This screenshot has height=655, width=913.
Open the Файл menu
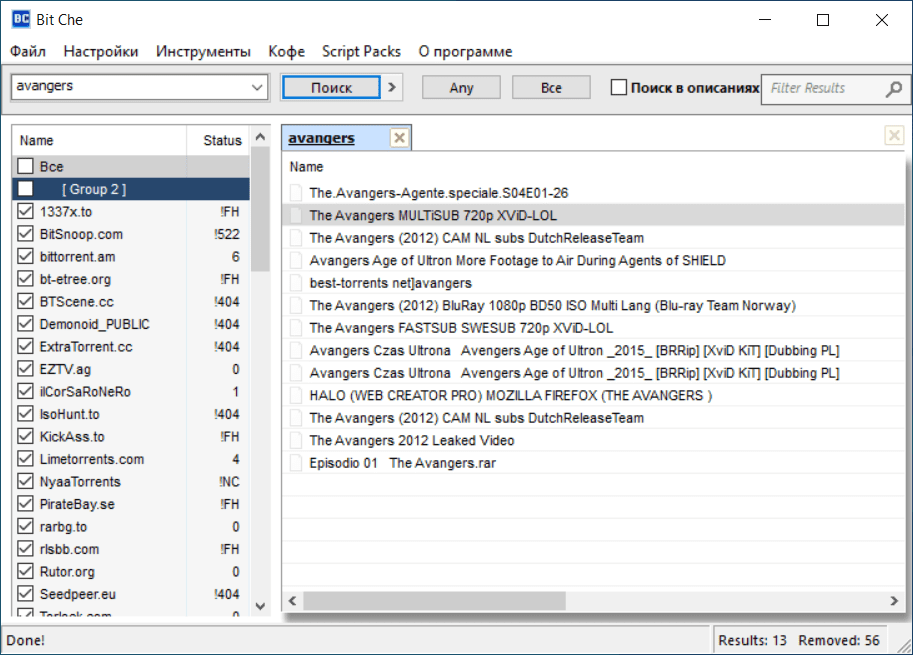tap(28, 51)
